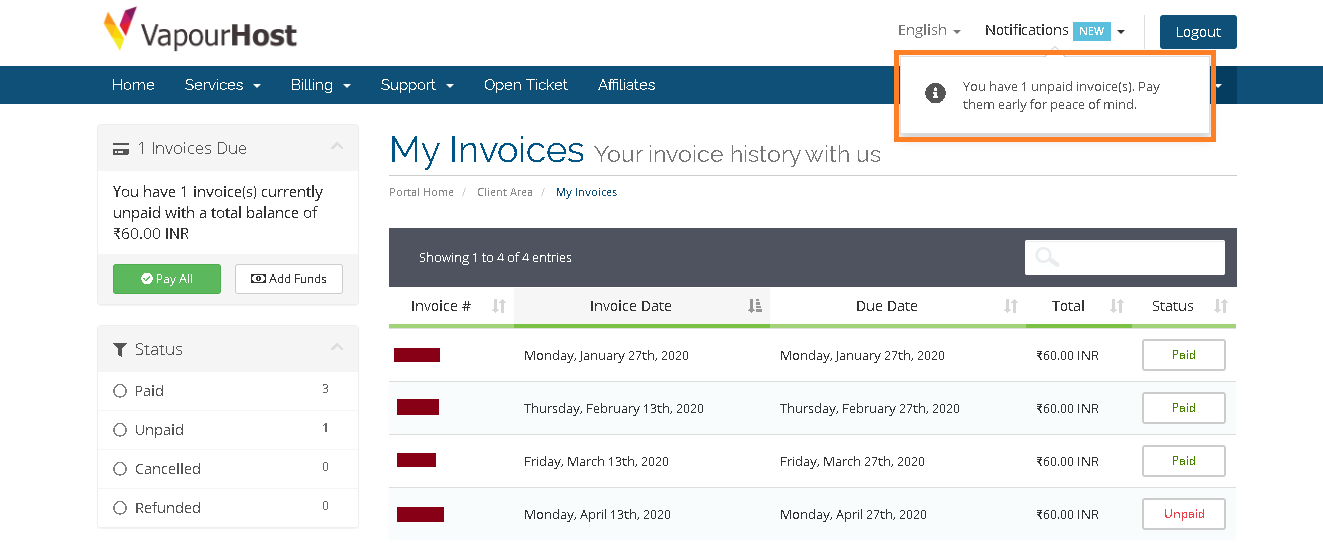The height and width of the screenshot is (543, 1323).
Task: Click the sort icon for Invoice # column
Action: coord(499,306)
